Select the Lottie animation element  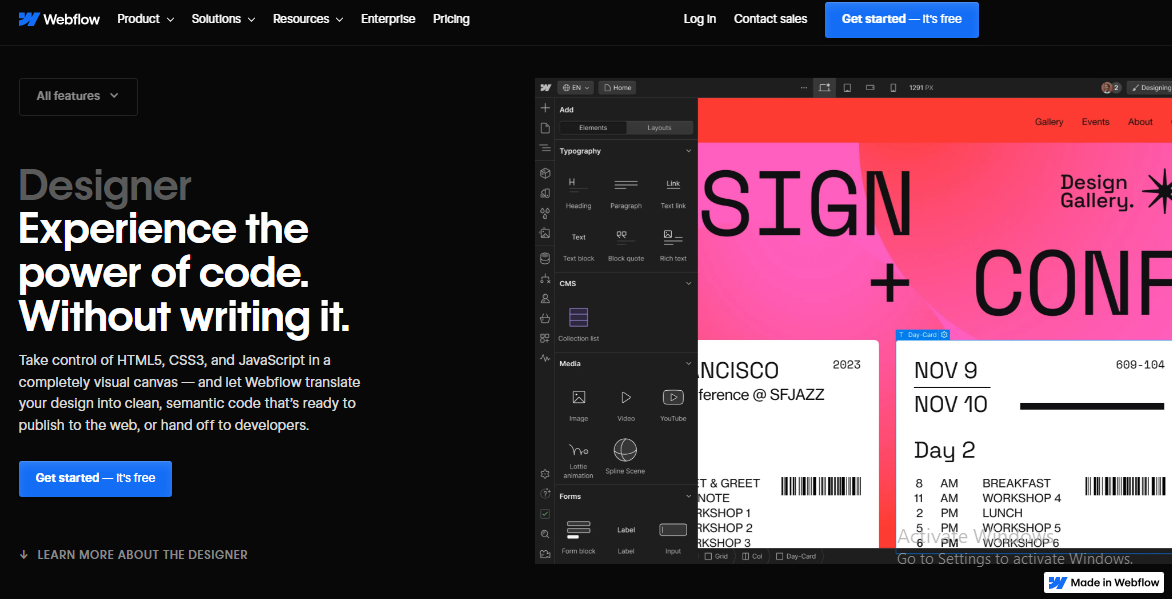(579, 459)
